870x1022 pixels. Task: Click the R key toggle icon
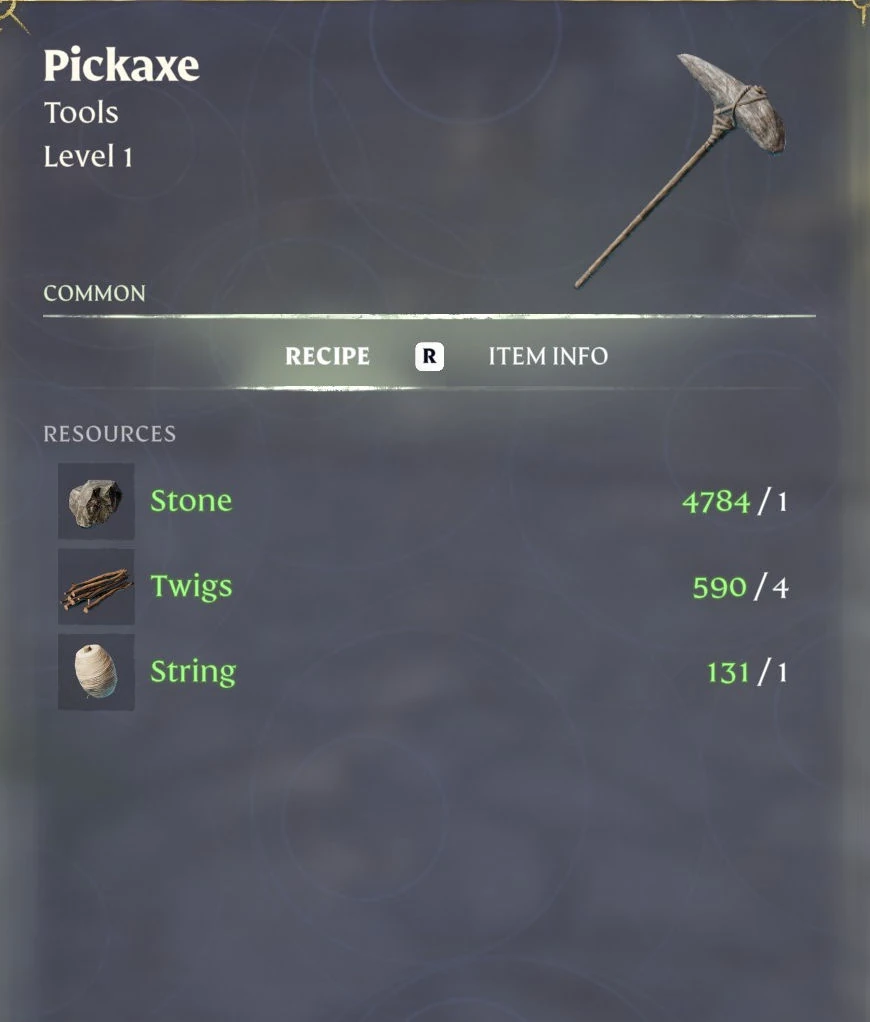(x=429, y=356)
